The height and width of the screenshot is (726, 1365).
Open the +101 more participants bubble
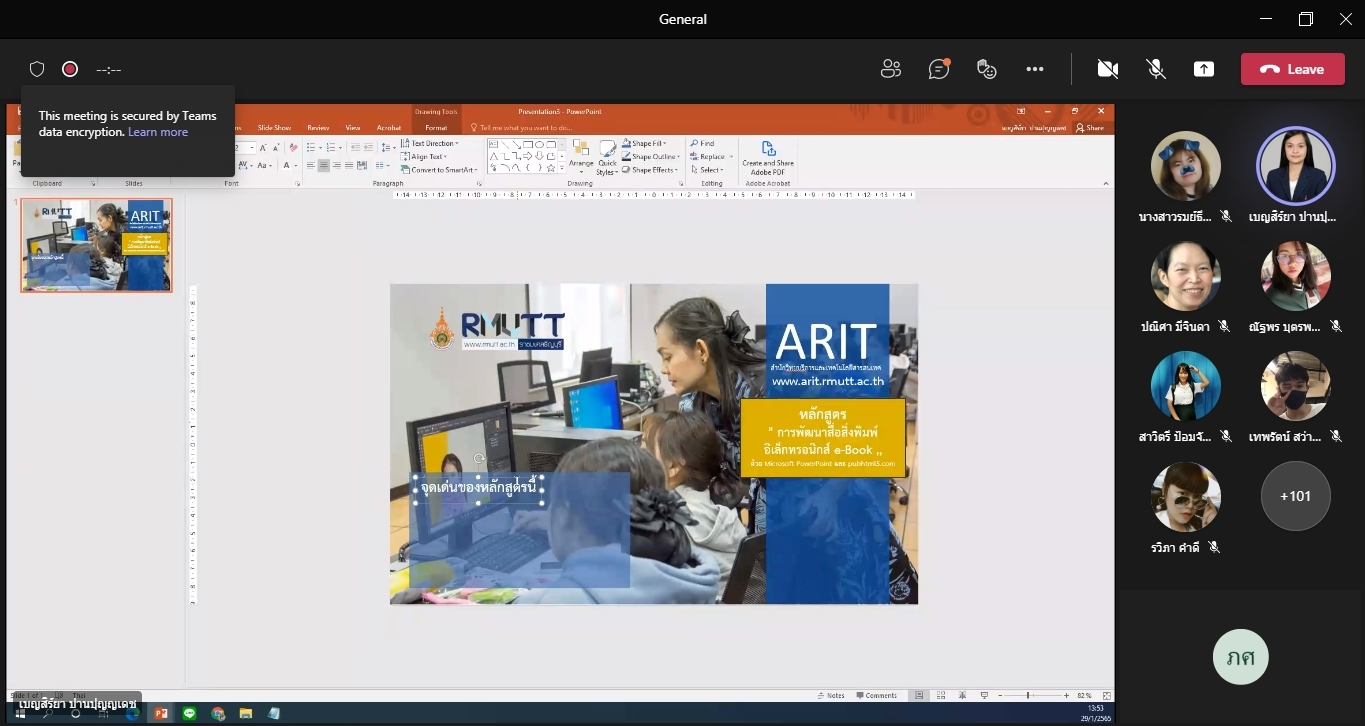[x=1295, y=496]
